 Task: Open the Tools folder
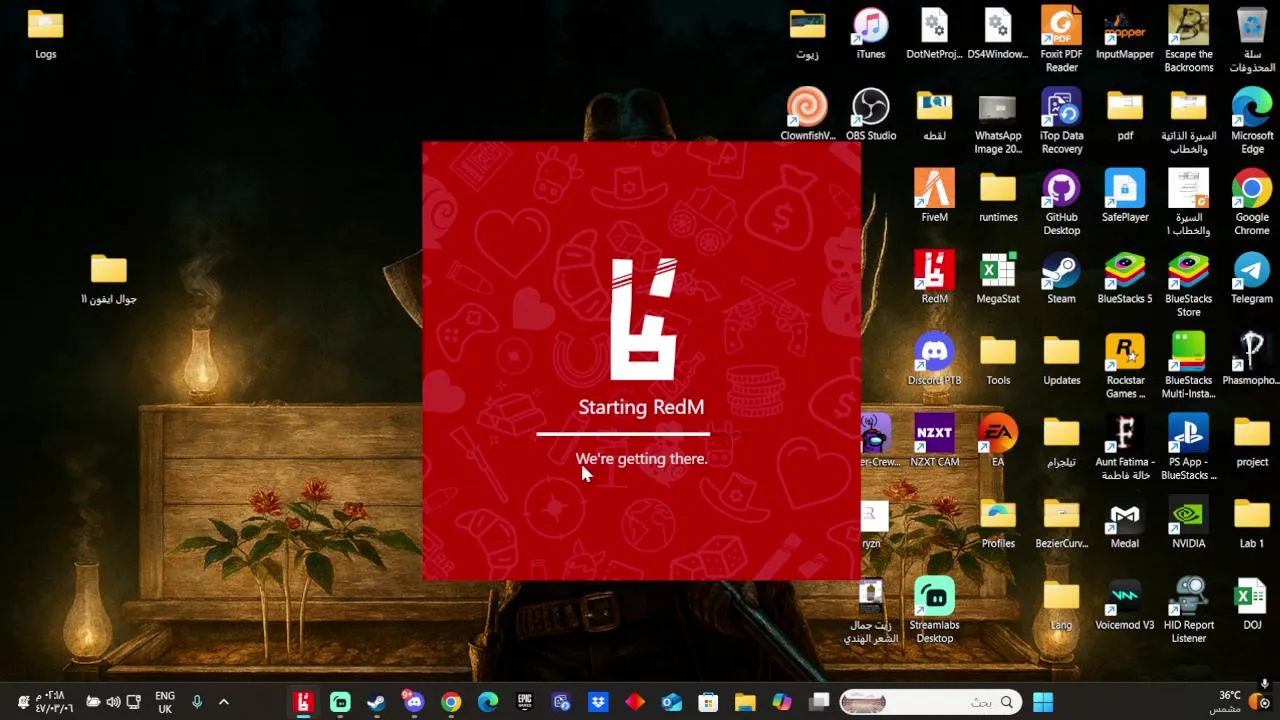997,360
